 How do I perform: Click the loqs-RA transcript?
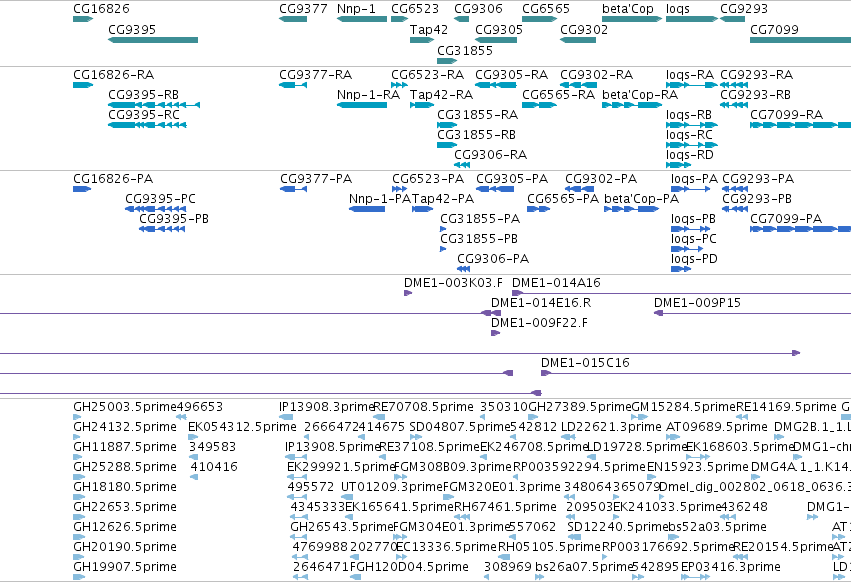692,85
